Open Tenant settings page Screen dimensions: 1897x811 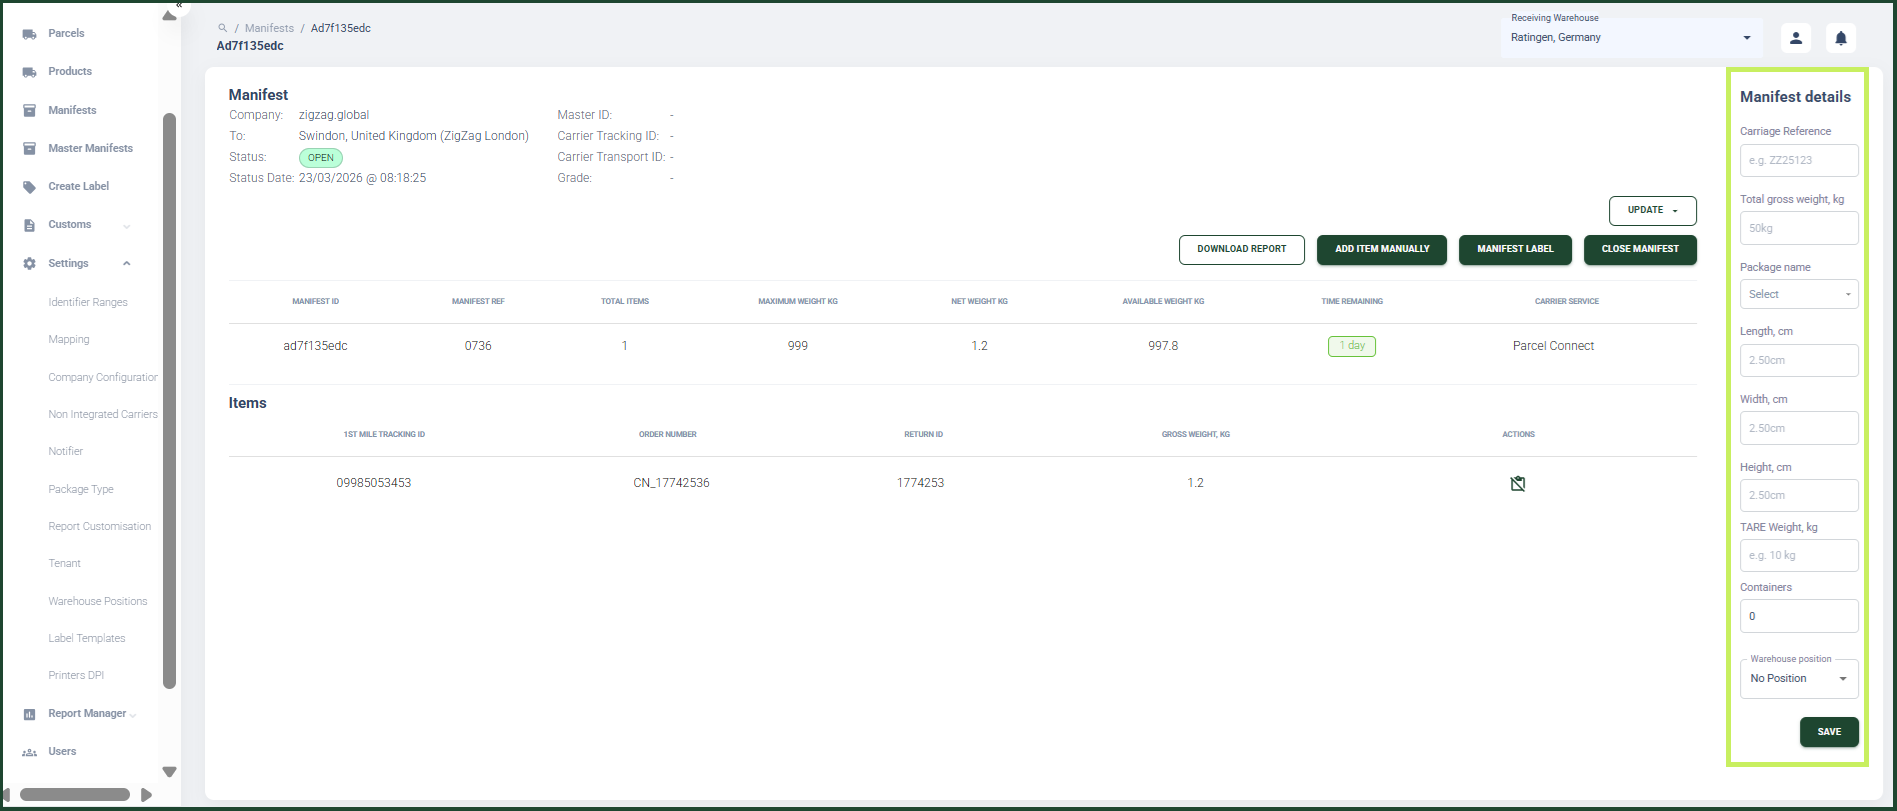coord(65,563)
